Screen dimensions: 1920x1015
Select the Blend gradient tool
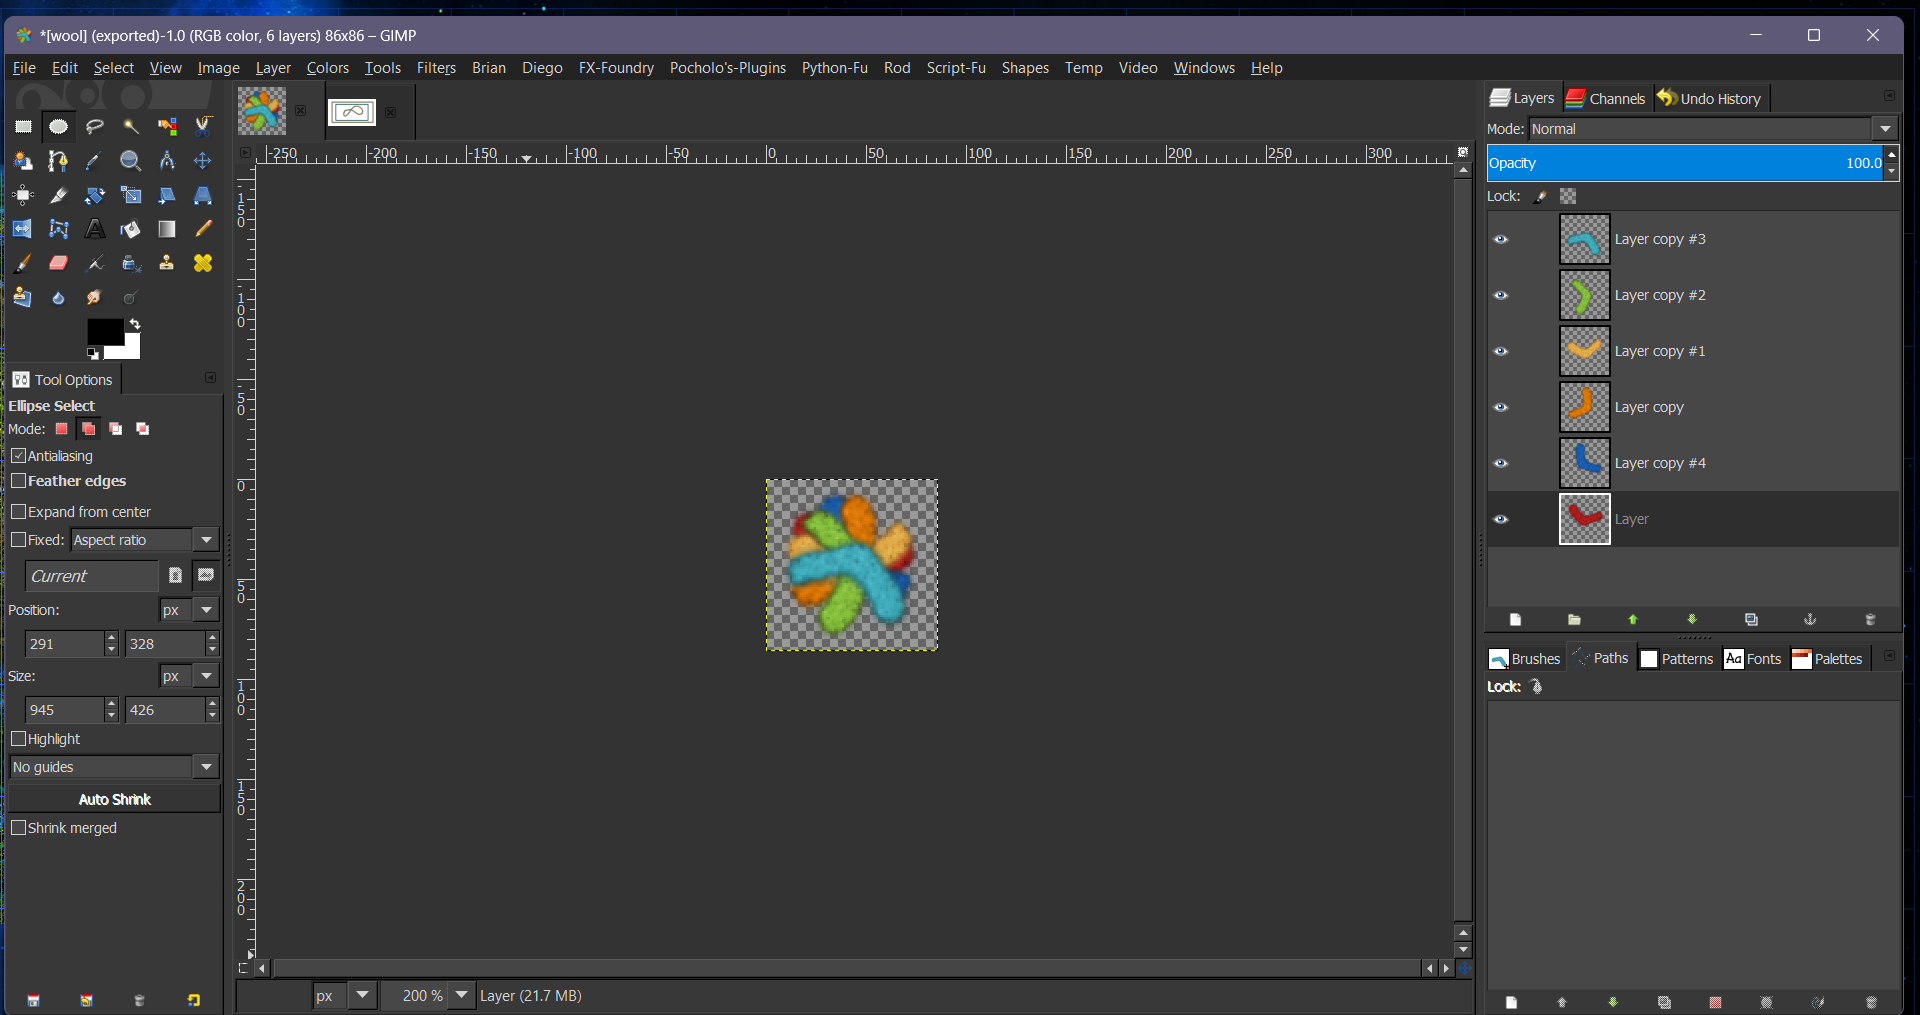[167, 229]
